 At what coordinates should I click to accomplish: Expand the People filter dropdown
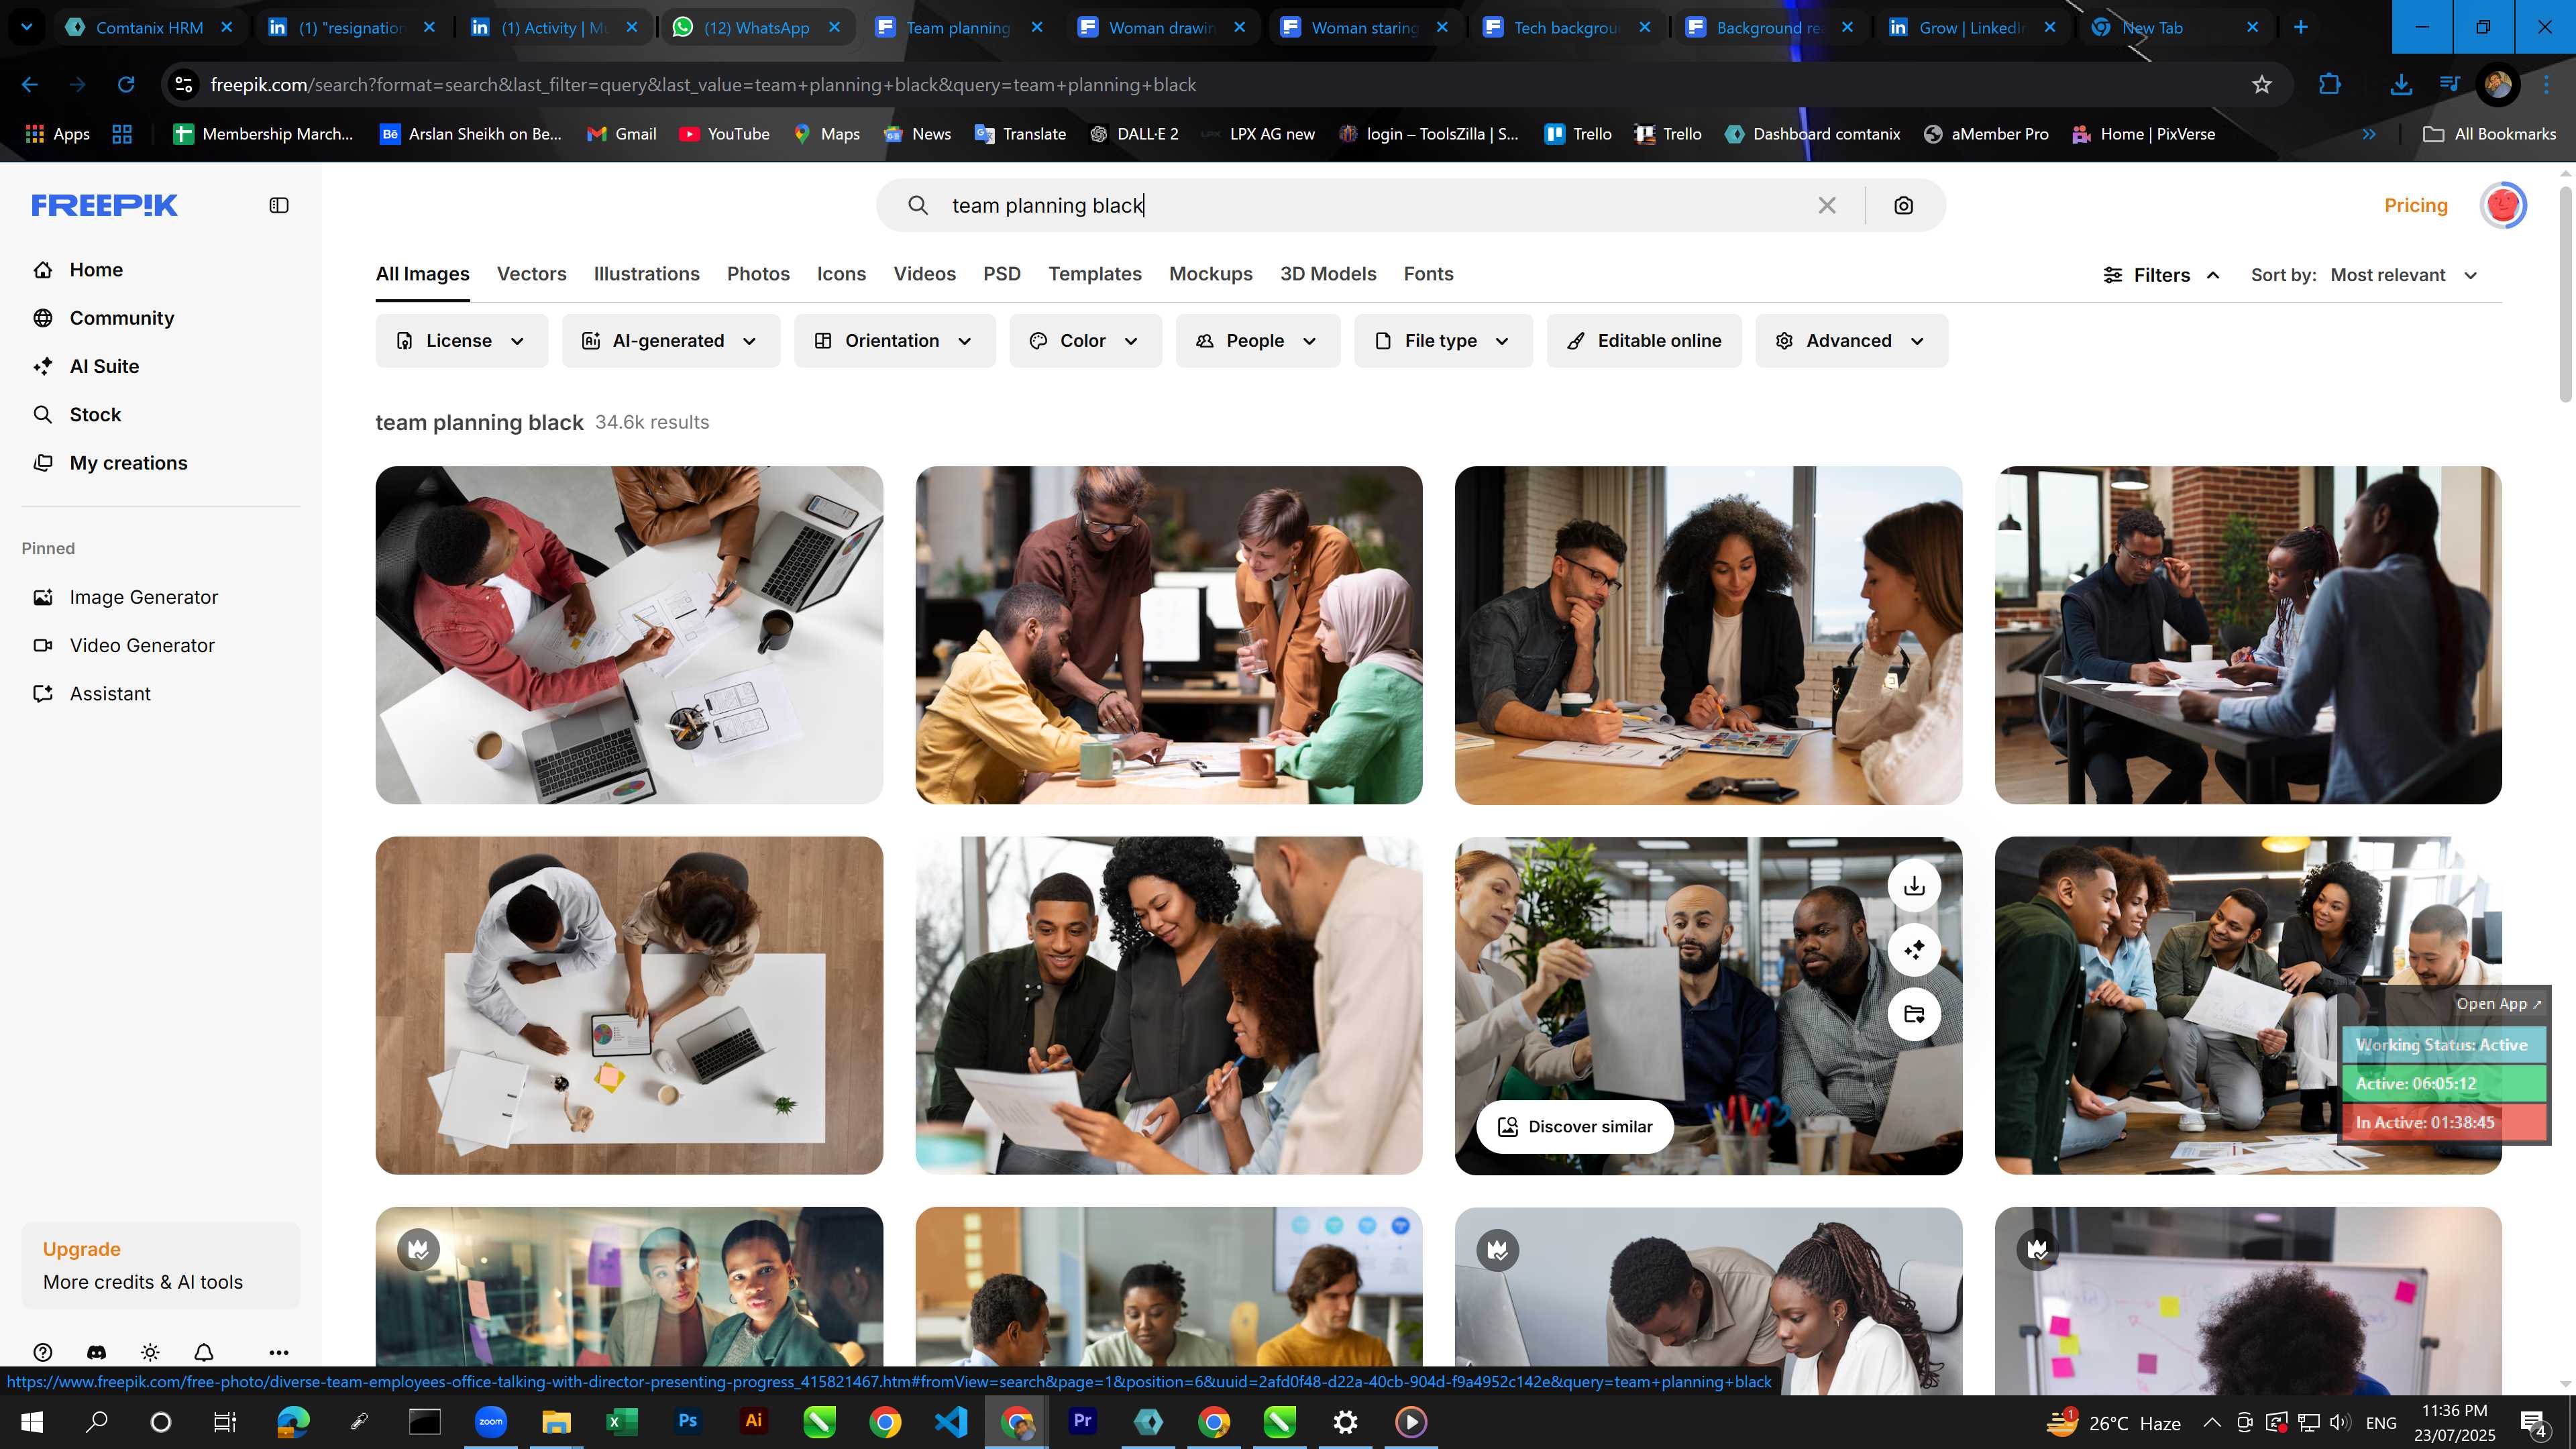(1258, 341)
